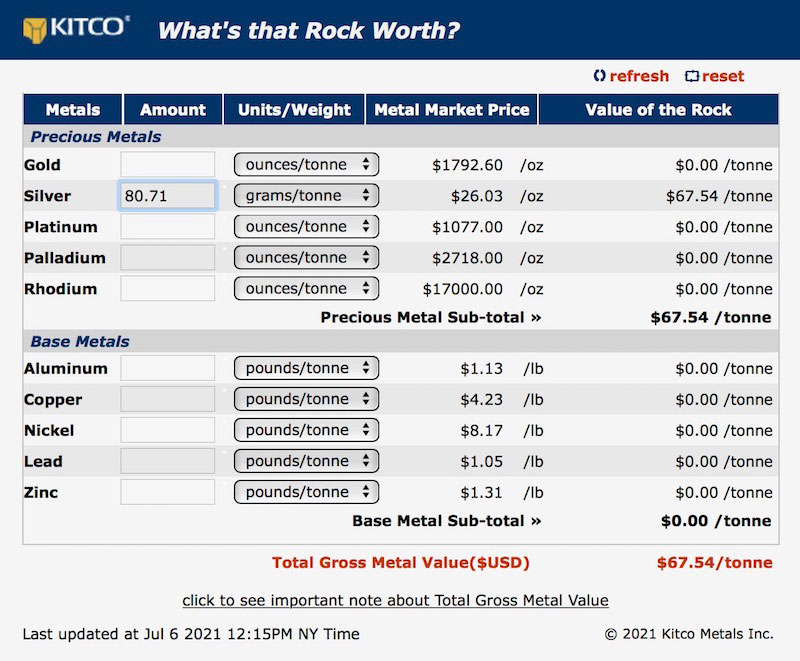Viewport: 800px width, 661px height.
Task: Click the Base Metal Sub-total label
Action: (x=446, y=521)
